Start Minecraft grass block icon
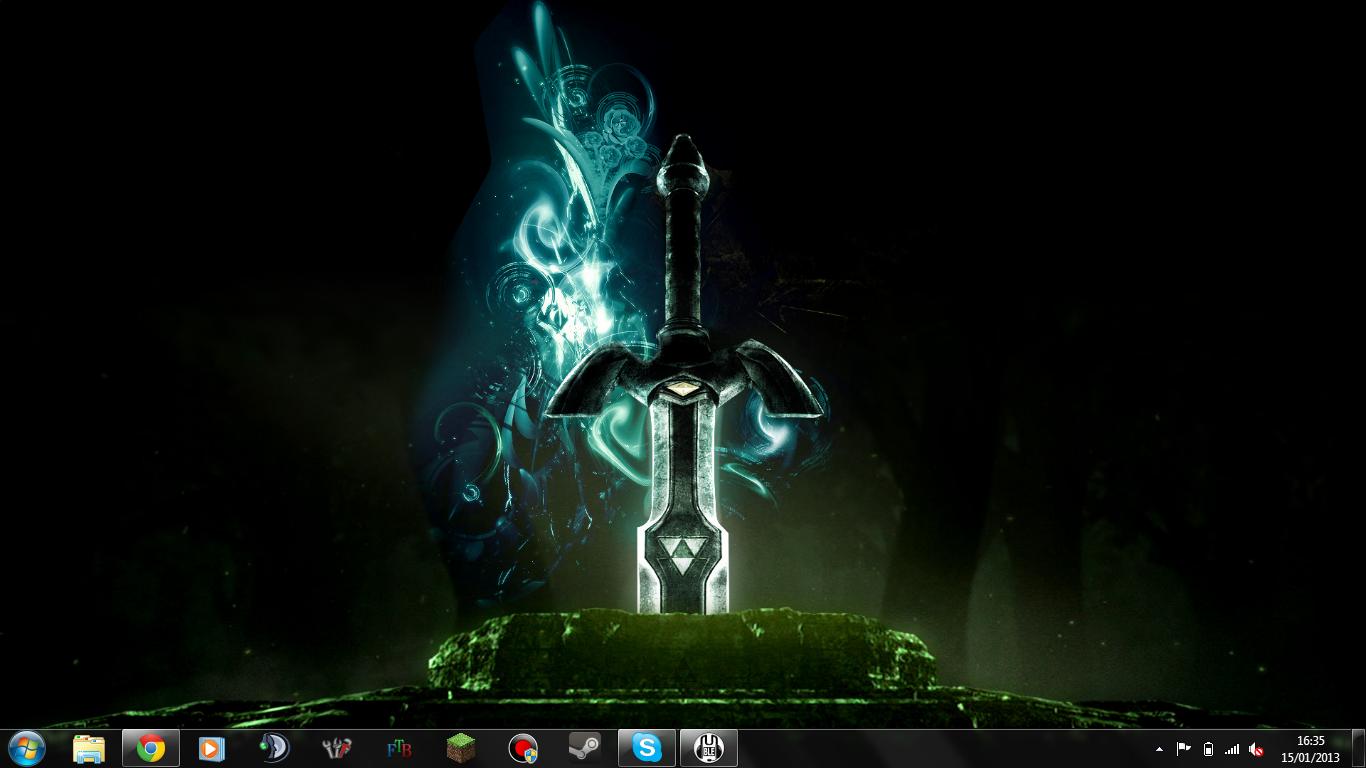The image size is (1366, 768). (x=461, y=748)
